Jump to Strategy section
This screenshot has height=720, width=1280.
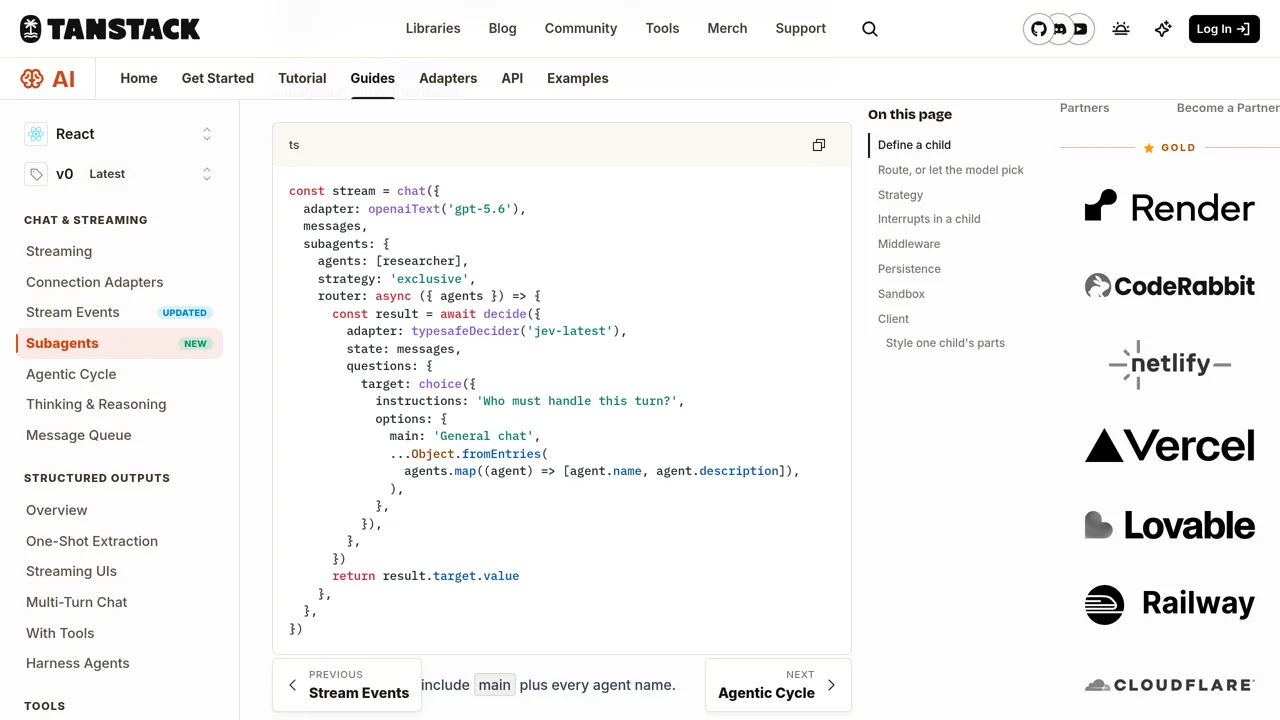900,195
